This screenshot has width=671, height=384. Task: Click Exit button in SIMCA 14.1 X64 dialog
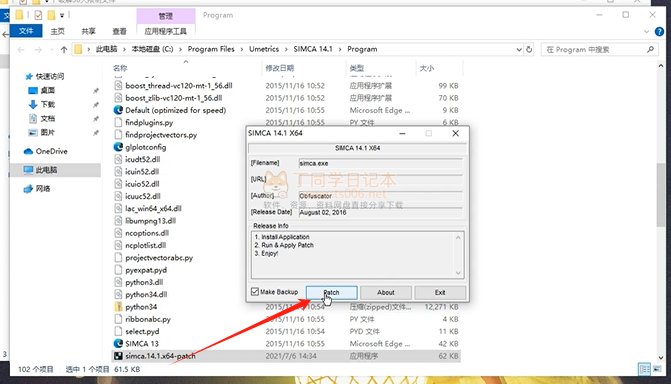[x=440, y=292]
